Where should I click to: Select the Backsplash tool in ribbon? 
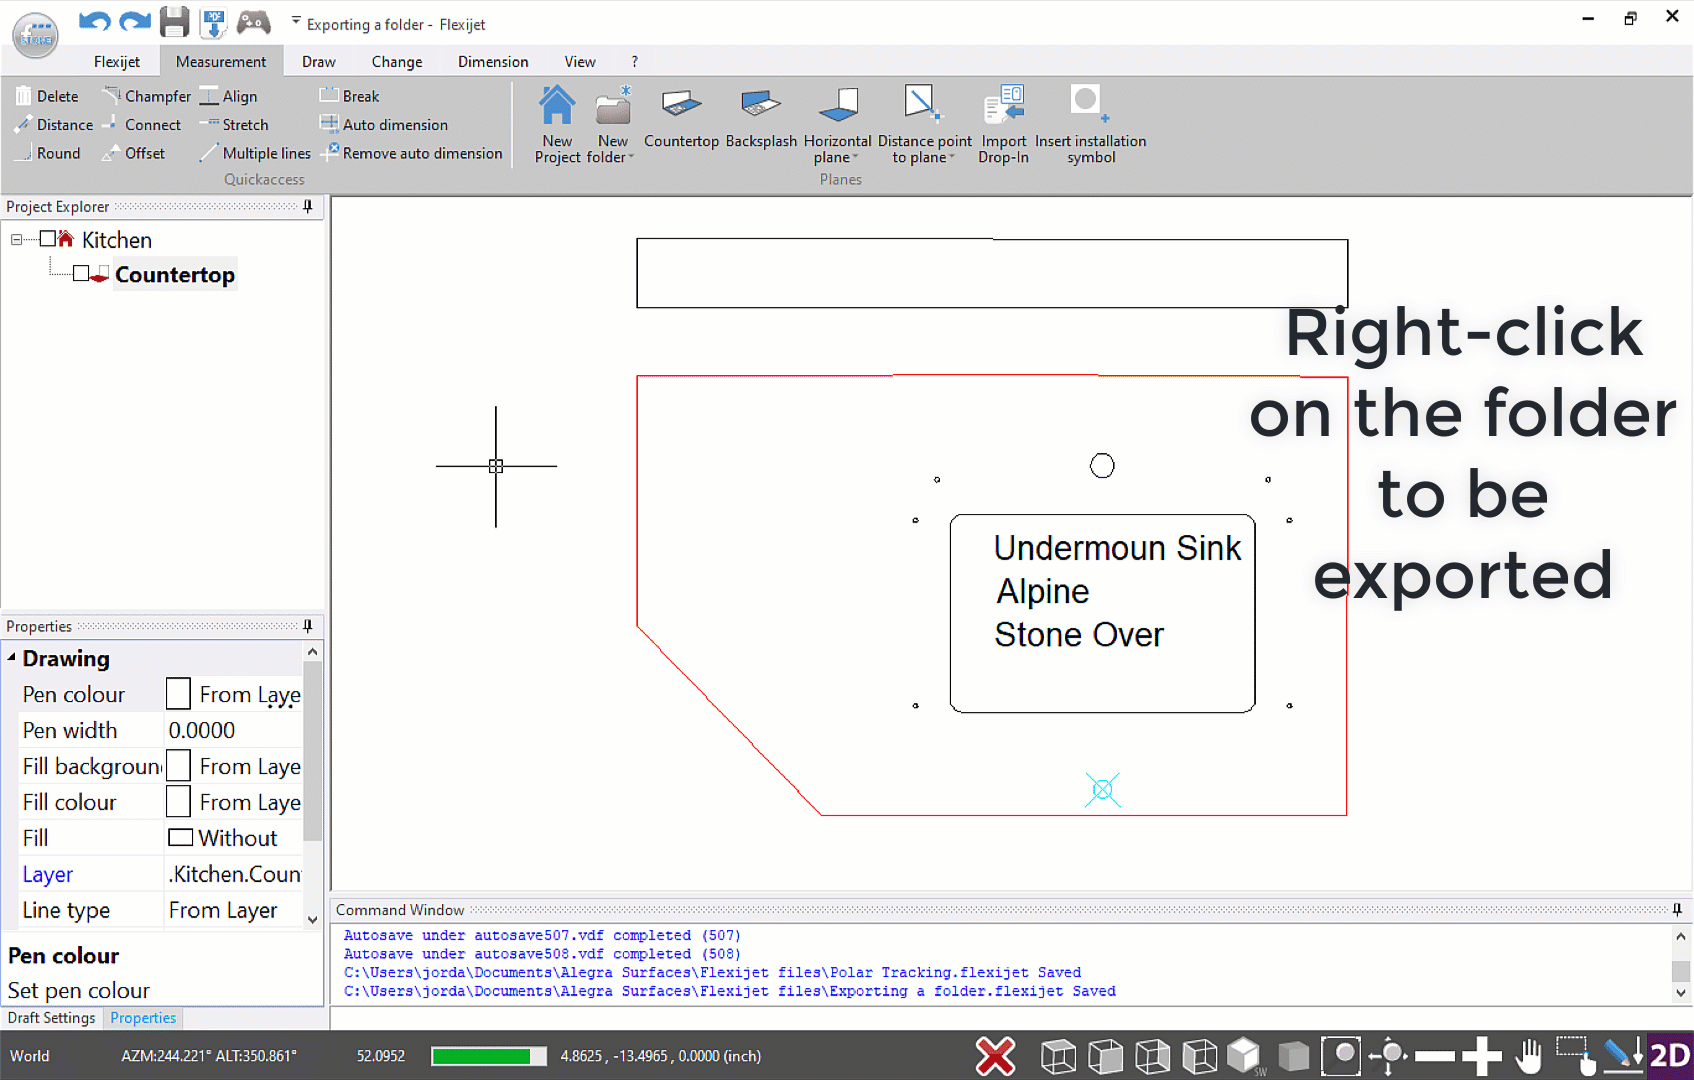point(760,105)
